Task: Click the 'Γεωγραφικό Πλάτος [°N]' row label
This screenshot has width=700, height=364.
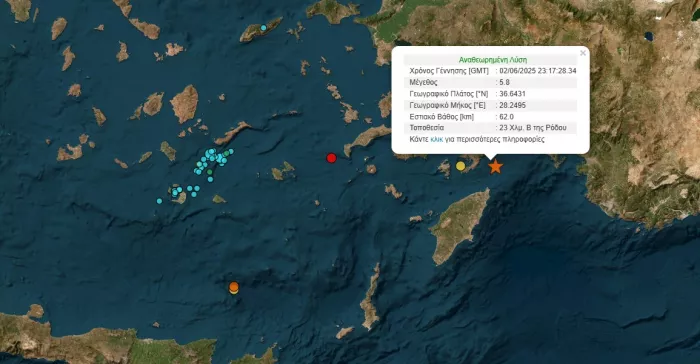Action: [449, 94]
